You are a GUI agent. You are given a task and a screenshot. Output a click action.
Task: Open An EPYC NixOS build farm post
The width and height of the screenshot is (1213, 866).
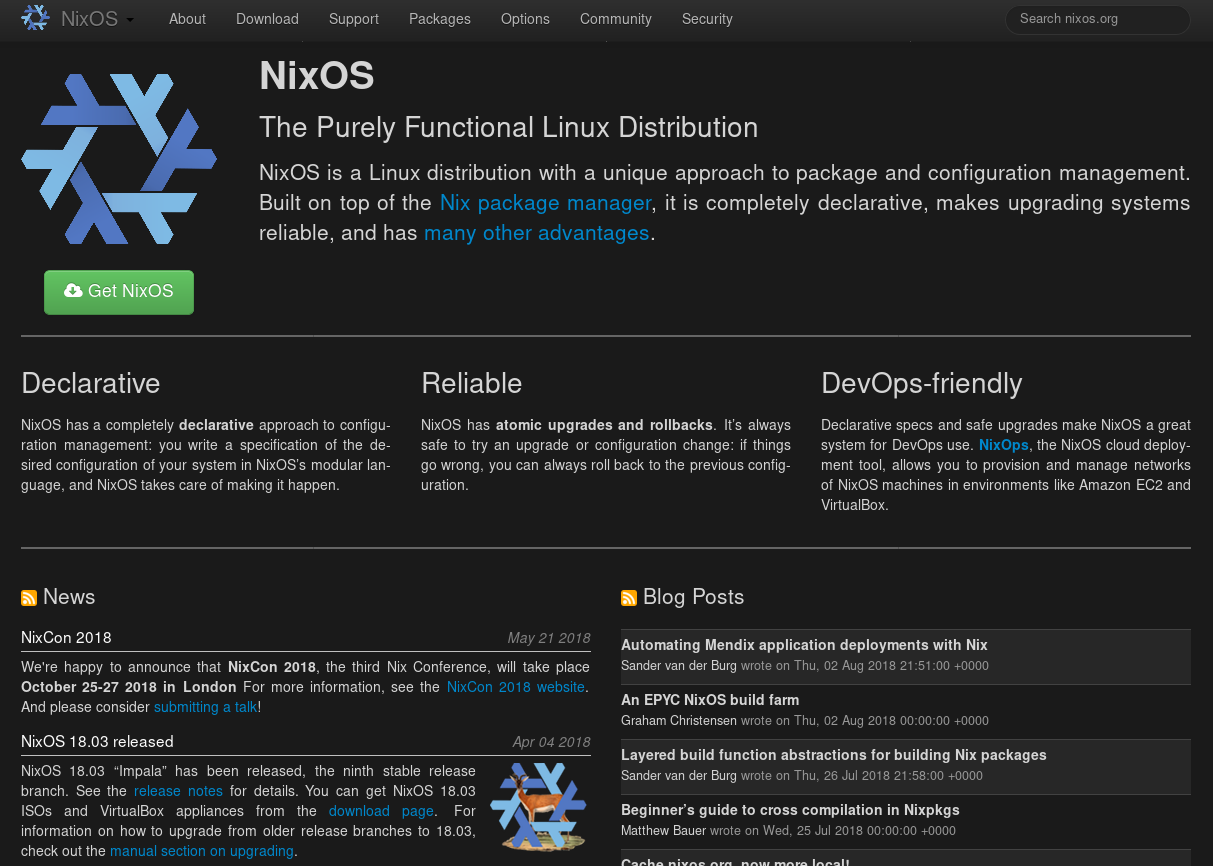click(x=710, y=700)
